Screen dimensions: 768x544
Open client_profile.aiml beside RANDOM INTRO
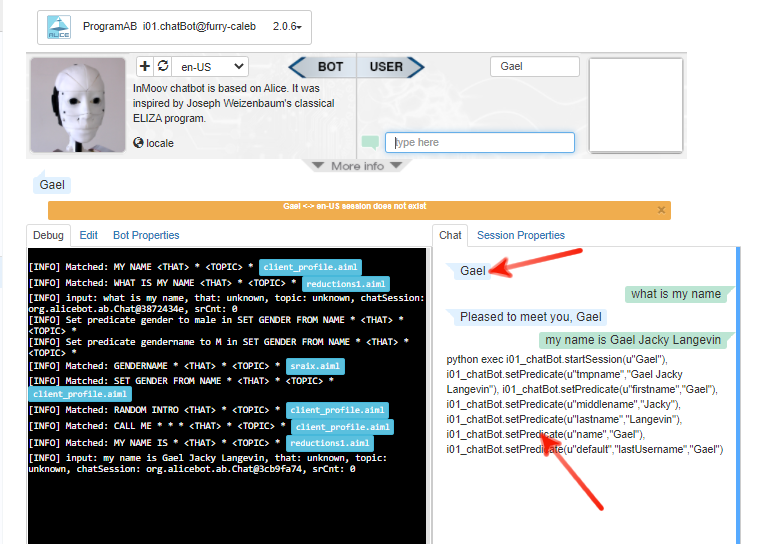[337, 410]
